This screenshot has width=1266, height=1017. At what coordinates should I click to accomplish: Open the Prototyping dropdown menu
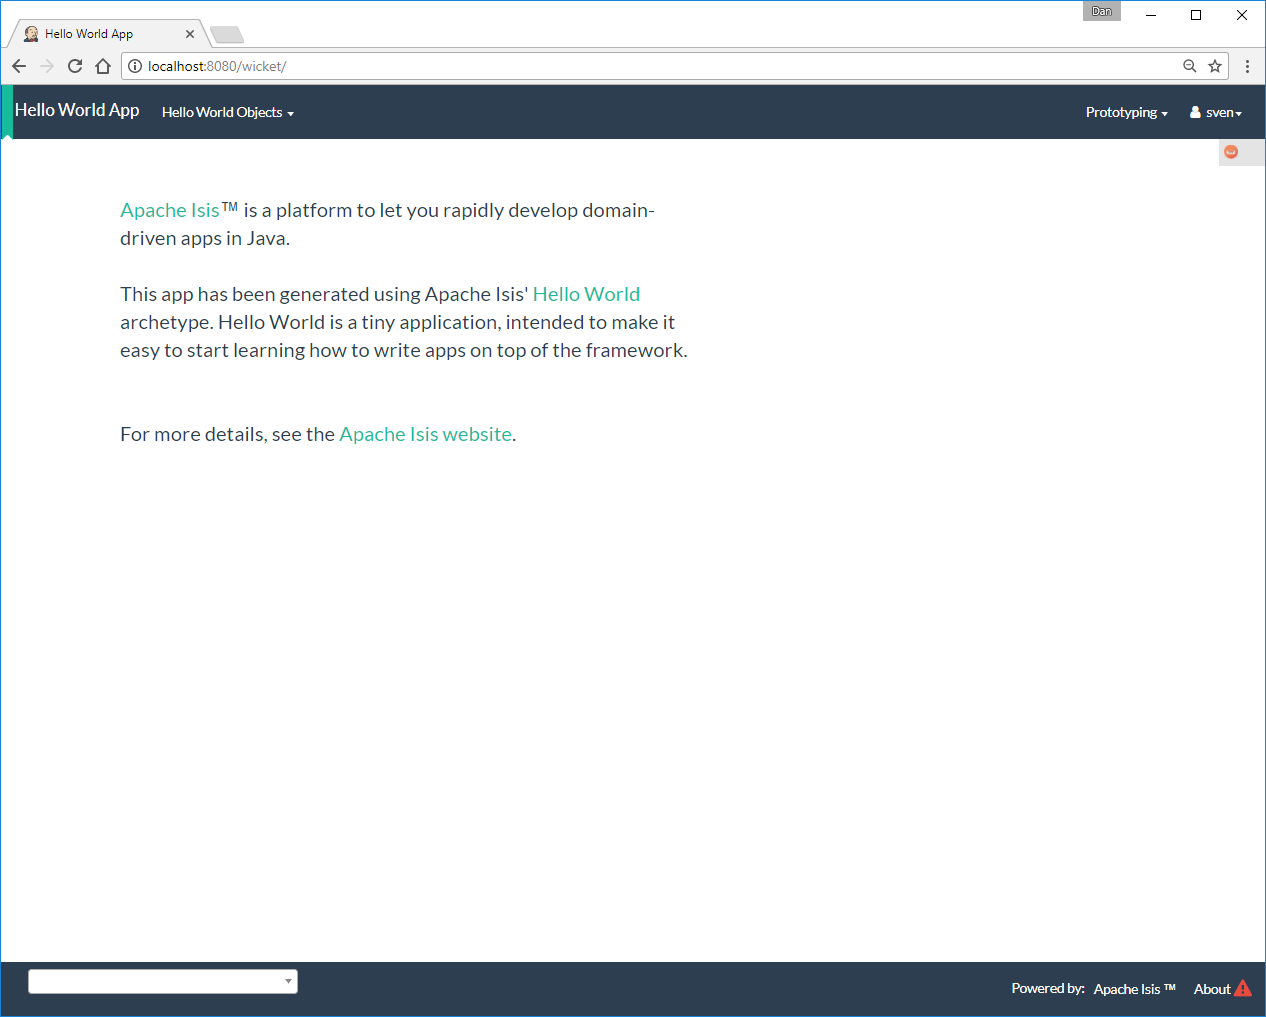(1126, 112)
